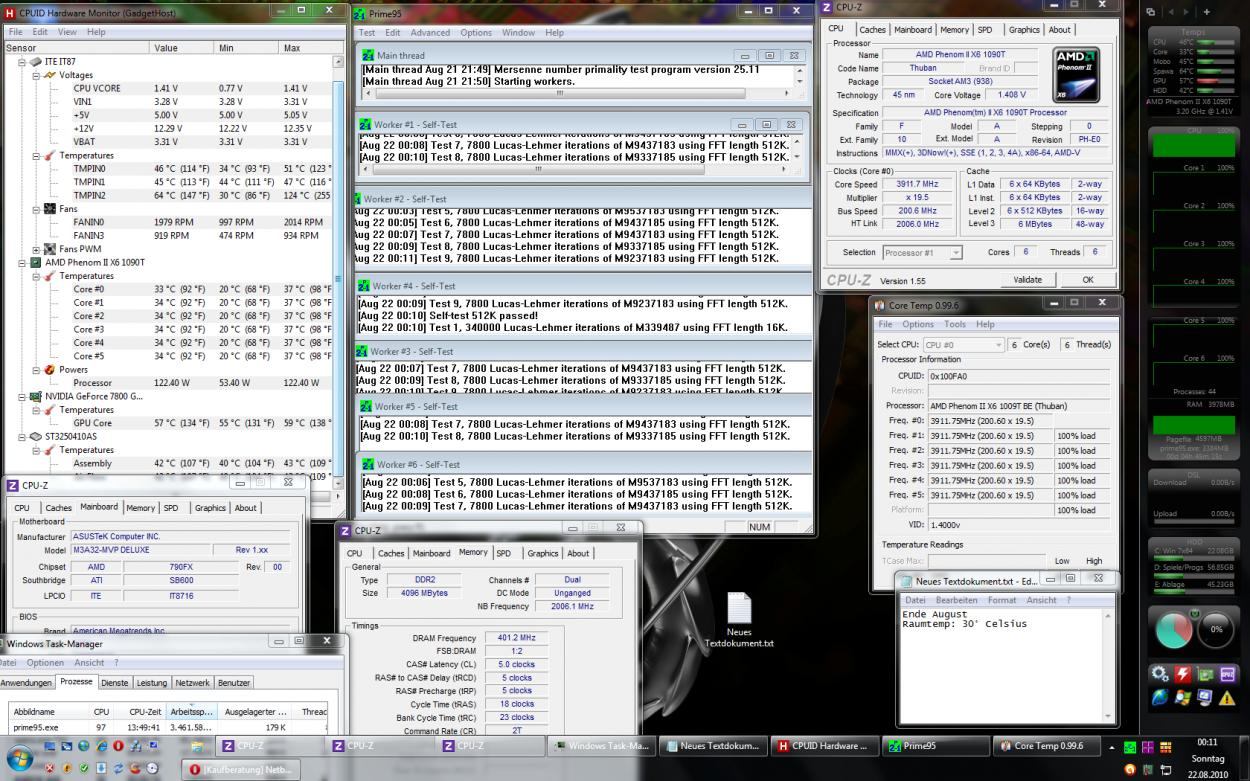Collapse the NVIDIA GeForce 7800 node
The image size is (1250, 781).
pos(23,396)
